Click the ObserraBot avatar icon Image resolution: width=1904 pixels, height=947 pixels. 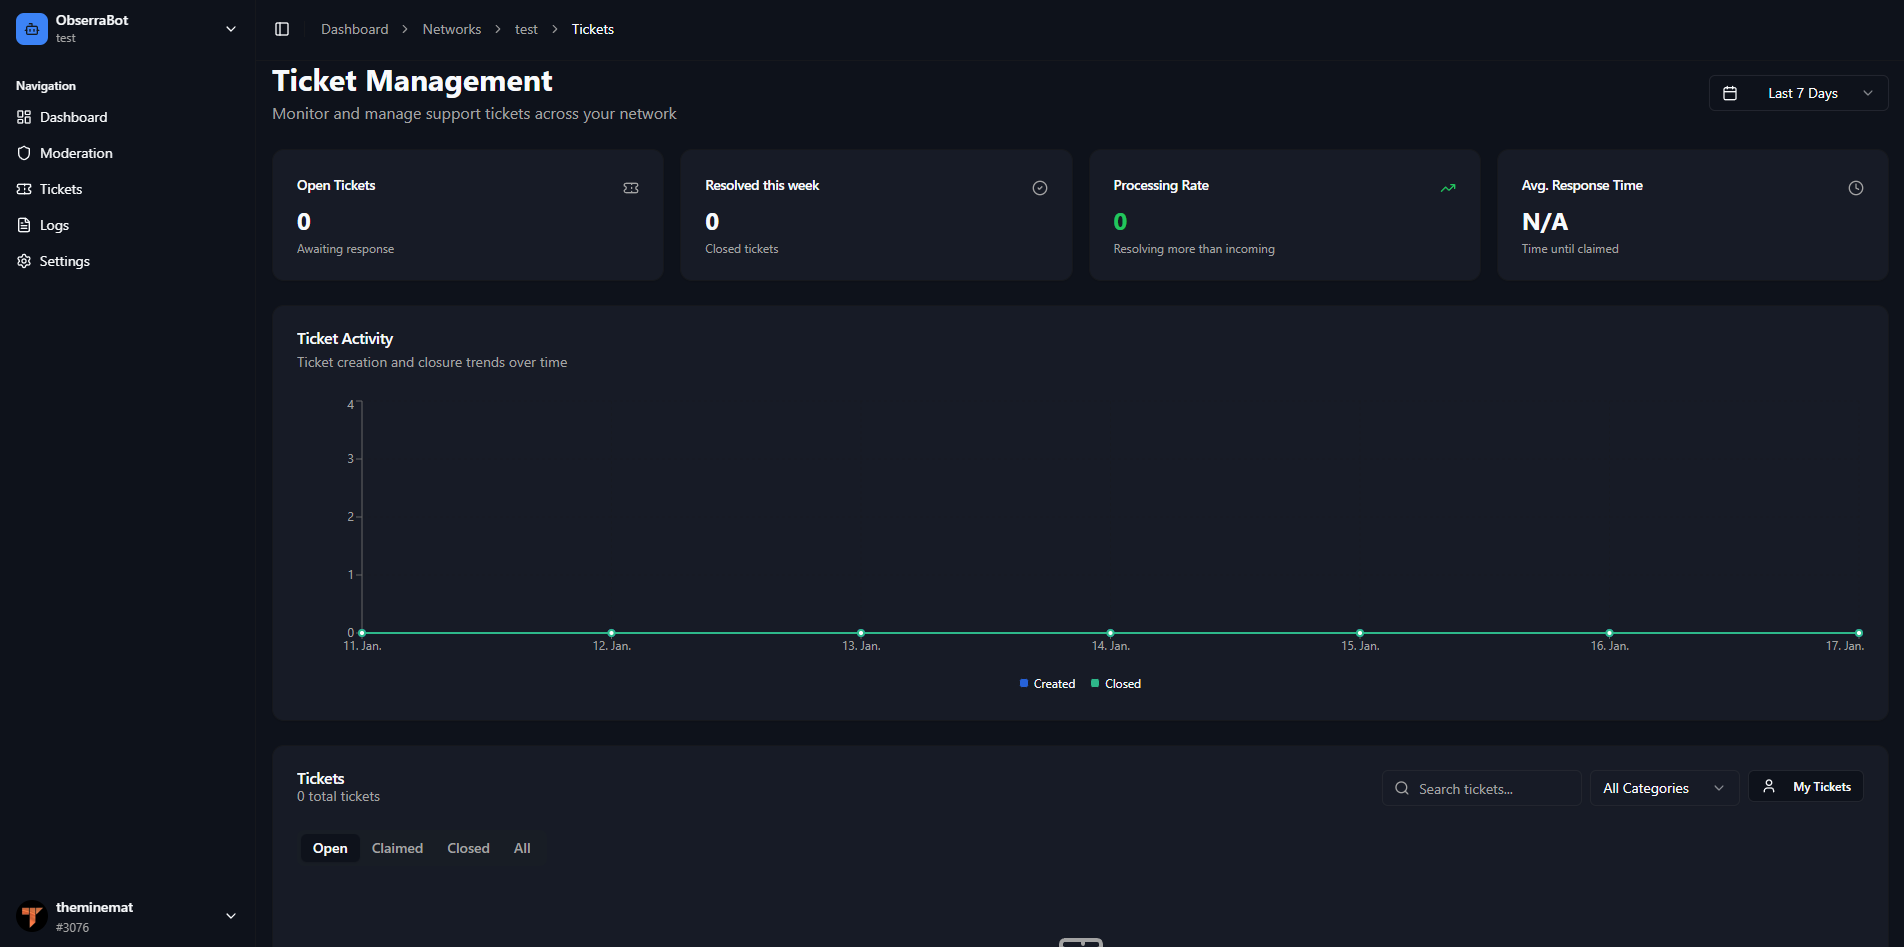pos(31,28)
